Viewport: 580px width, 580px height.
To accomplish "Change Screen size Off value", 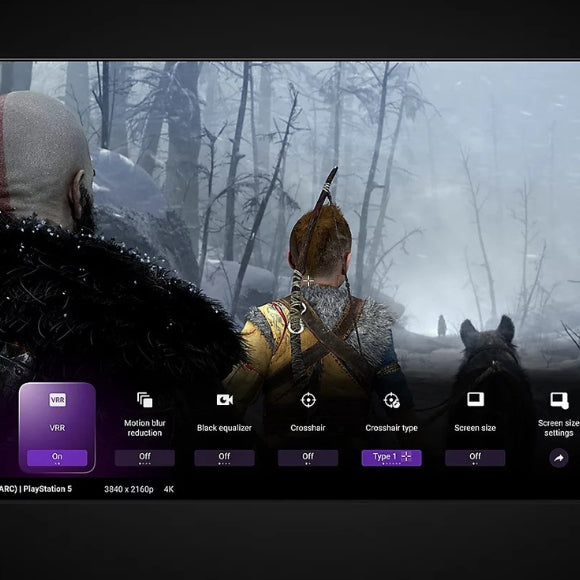I will 475,458.
